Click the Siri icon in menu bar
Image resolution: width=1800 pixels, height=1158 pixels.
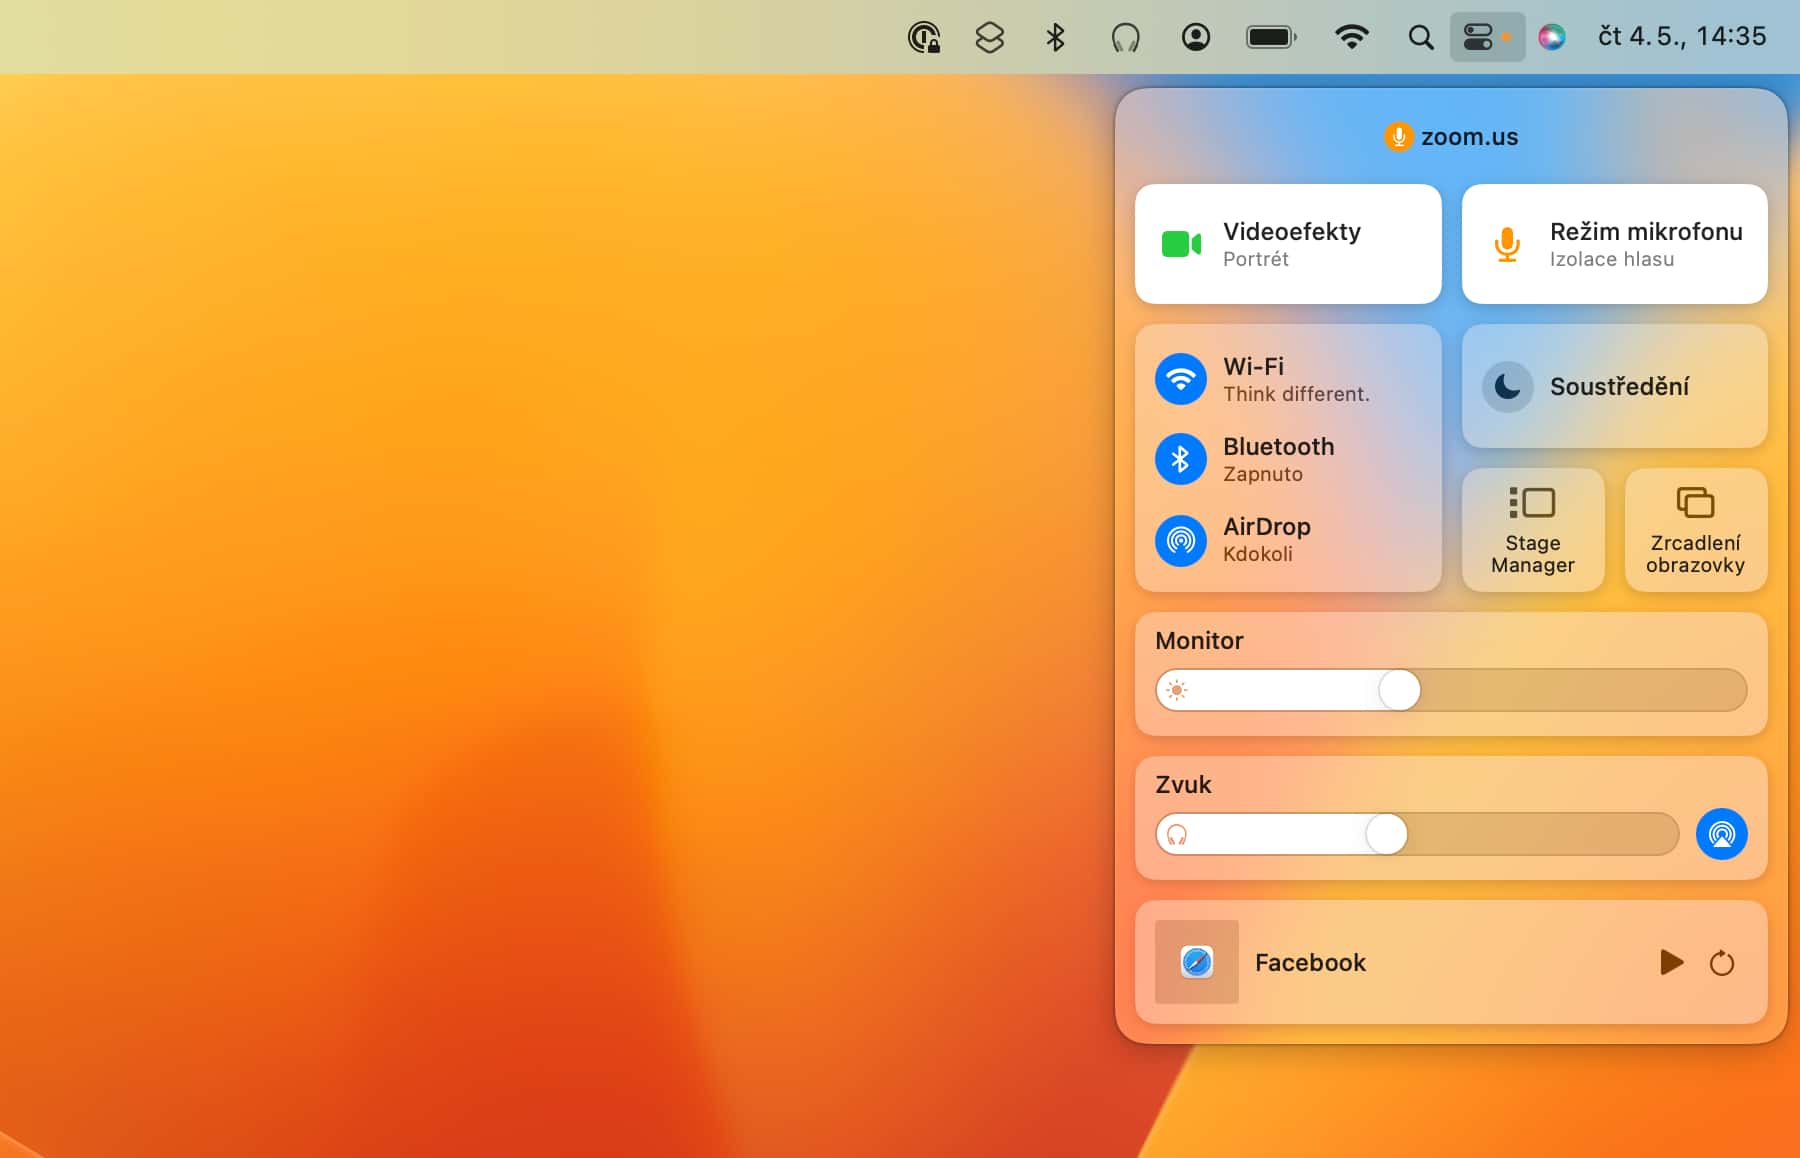tap(1551, 37)
